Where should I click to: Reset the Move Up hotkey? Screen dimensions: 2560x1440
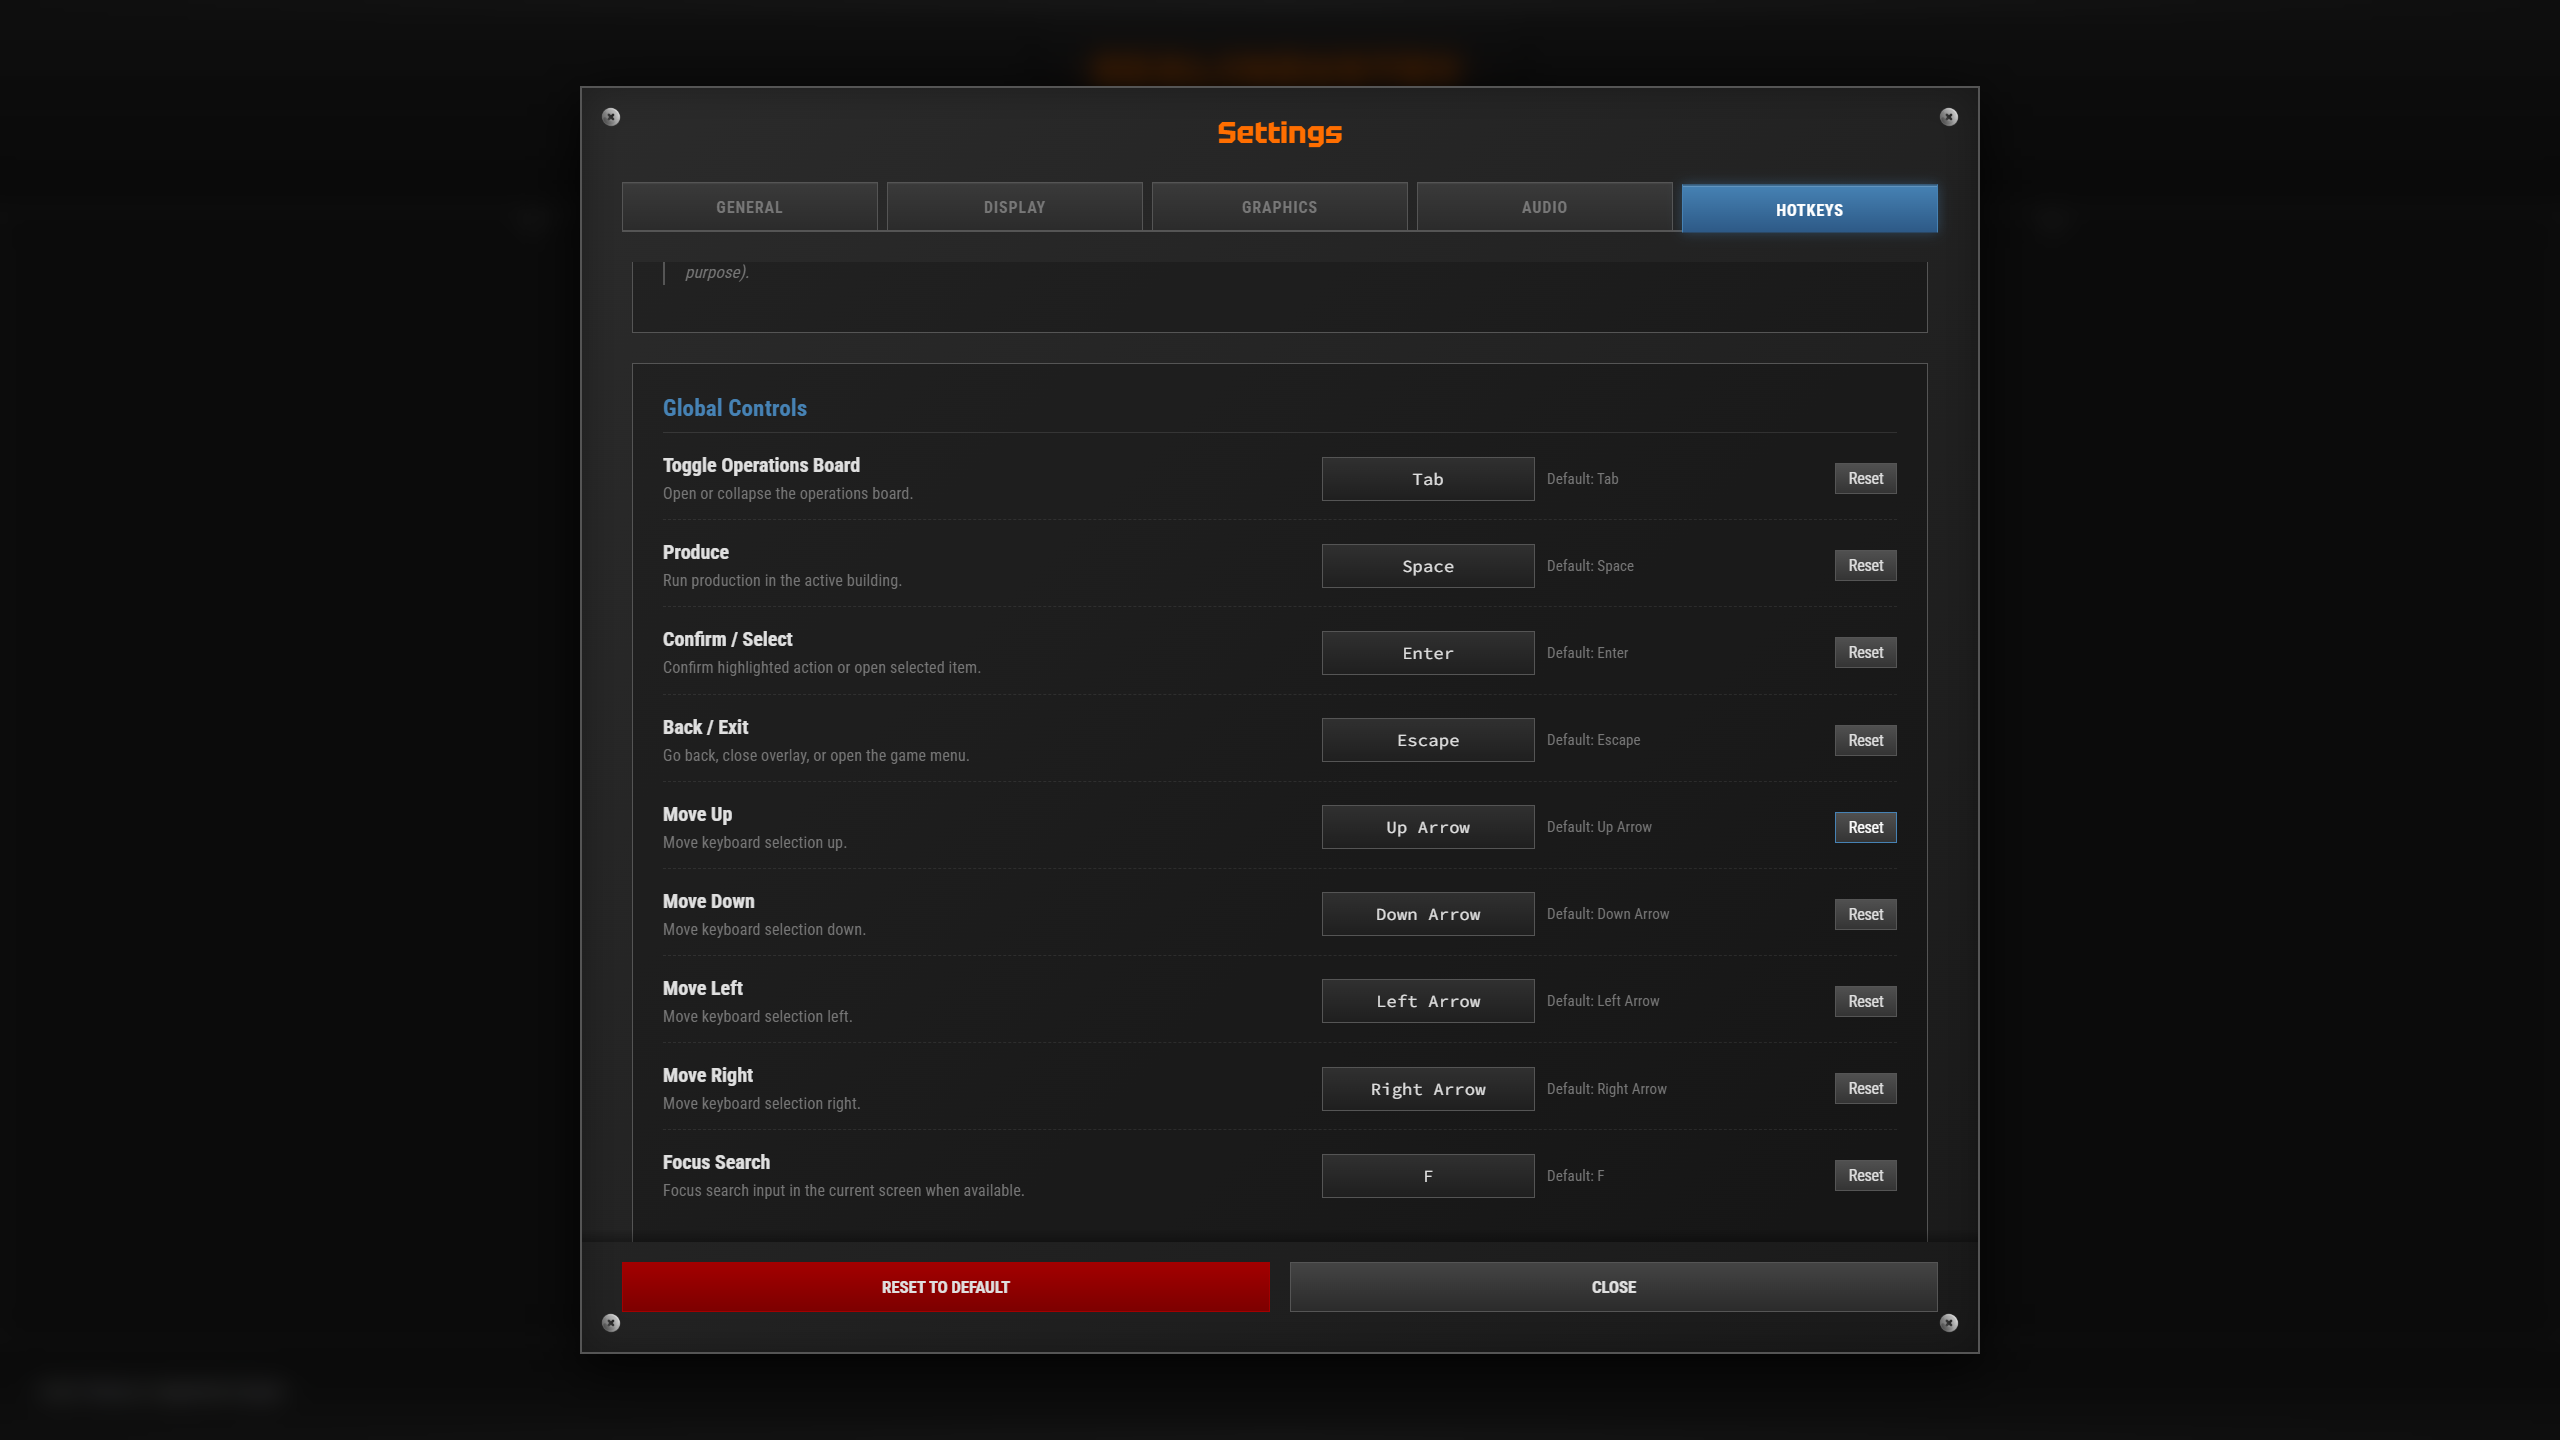1865,827
